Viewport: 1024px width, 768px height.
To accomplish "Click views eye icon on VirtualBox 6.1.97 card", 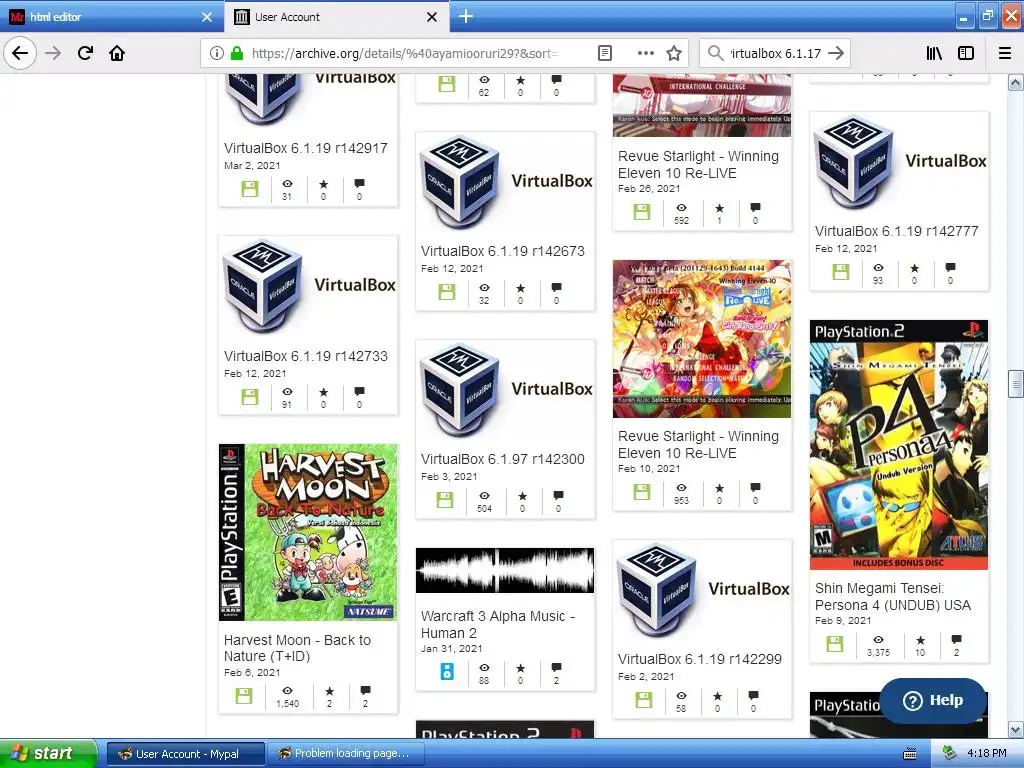I will coord(485,496).
